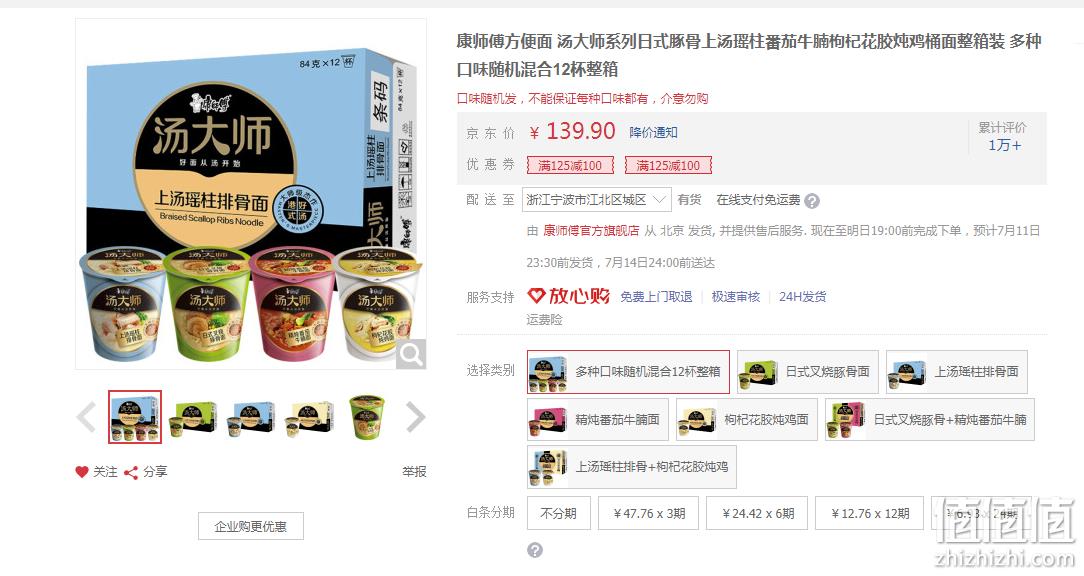
Task: Choose the ¥47.76 x 3期 installment option
Action: pyautogui.click(x=648, y=514)
